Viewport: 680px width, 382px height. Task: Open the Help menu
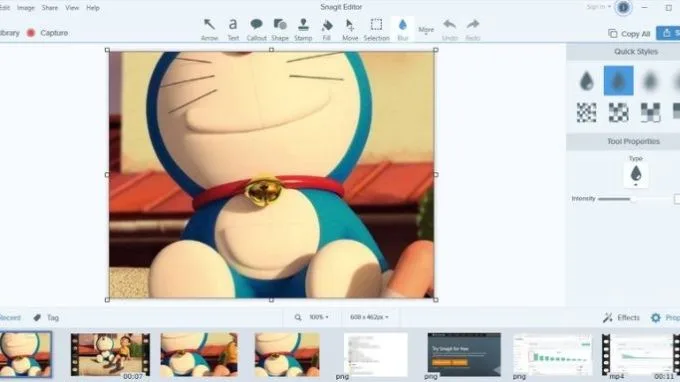click(x=93, y=8)
